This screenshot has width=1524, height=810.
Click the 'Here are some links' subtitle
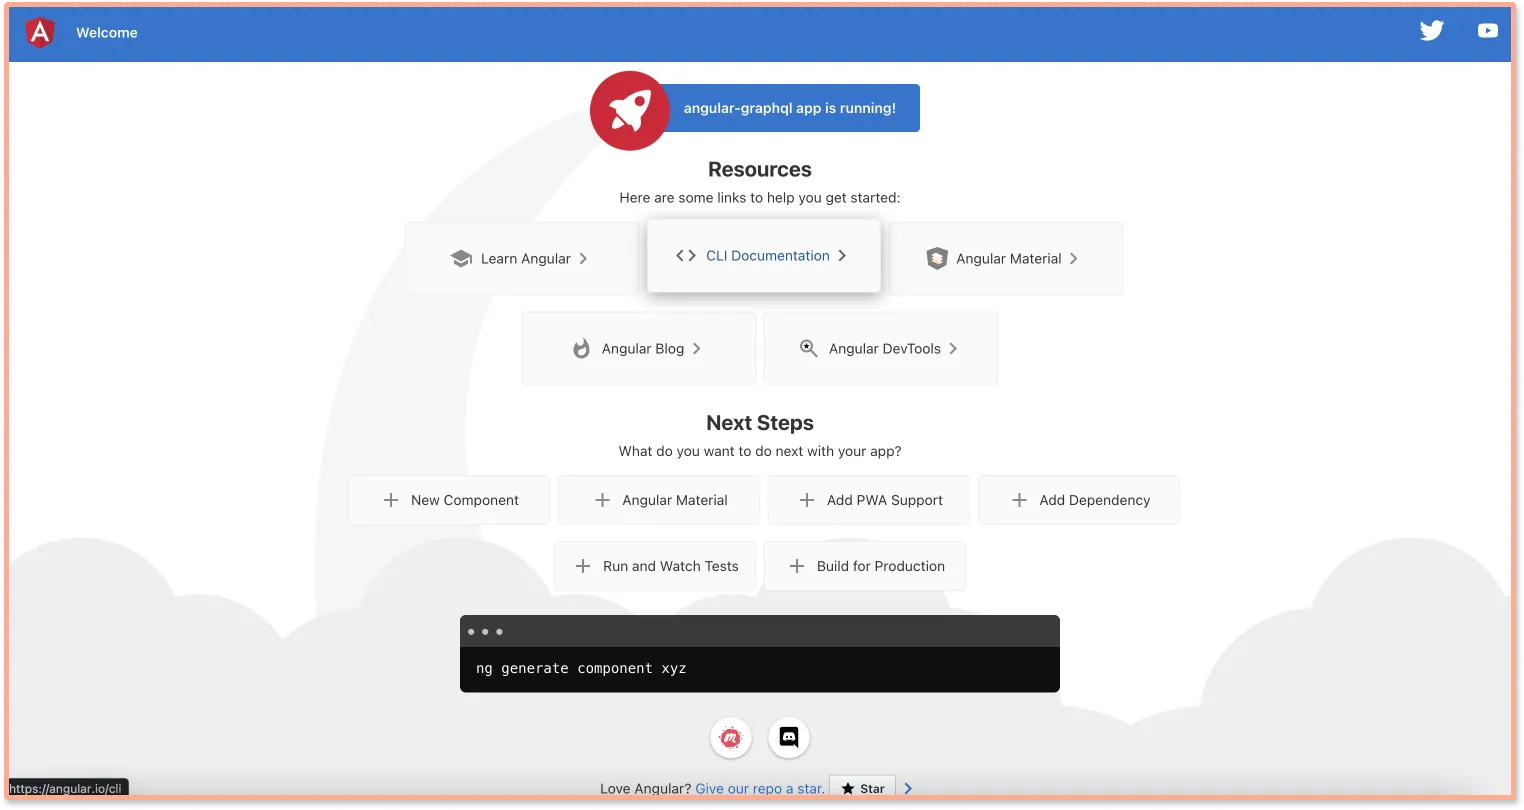(760, 198)
